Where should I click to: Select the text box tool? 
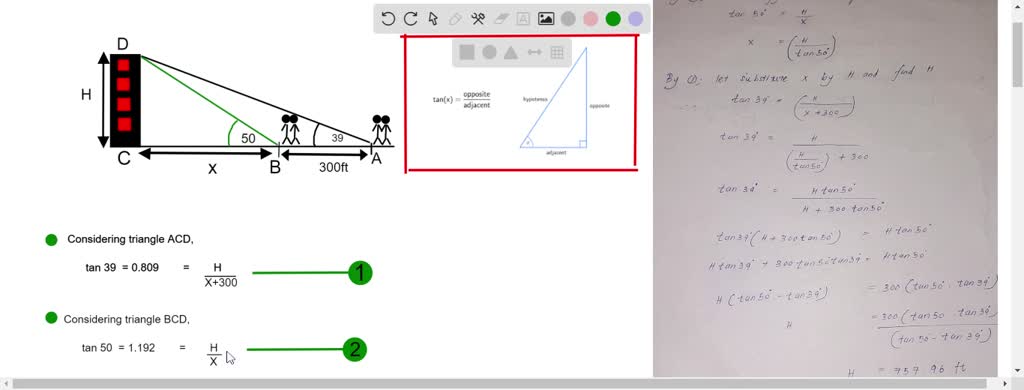(523, 19)
